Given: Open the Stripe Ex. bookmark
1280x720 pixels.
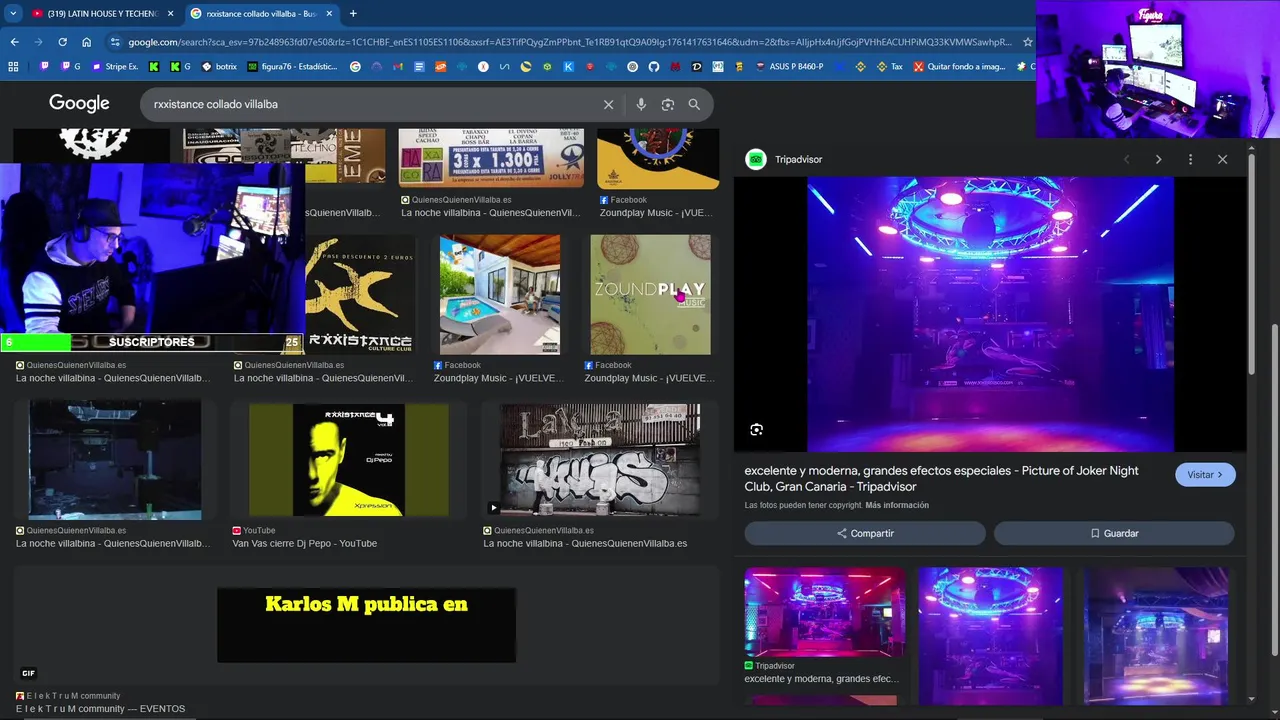Looking at the screenshot, I should 115,67.
